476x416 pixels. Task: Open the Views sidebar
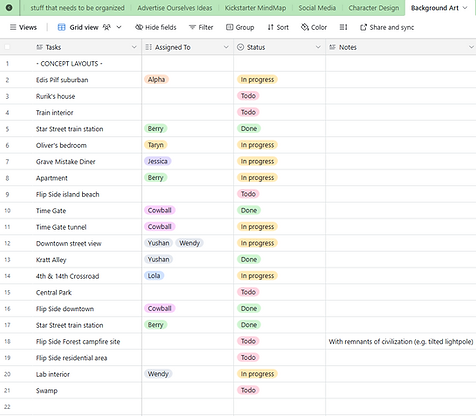point(23,27)
